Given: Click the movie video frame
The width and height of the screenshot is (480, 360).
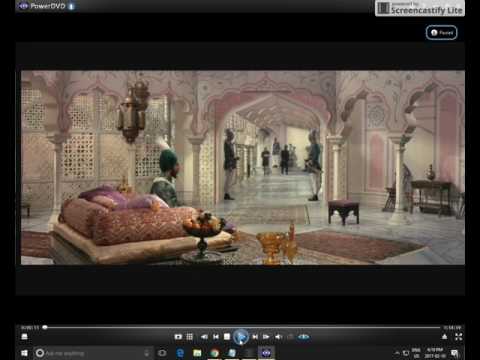Looking at the screenshot, I should pyautogui.click(x=243, y=167).
